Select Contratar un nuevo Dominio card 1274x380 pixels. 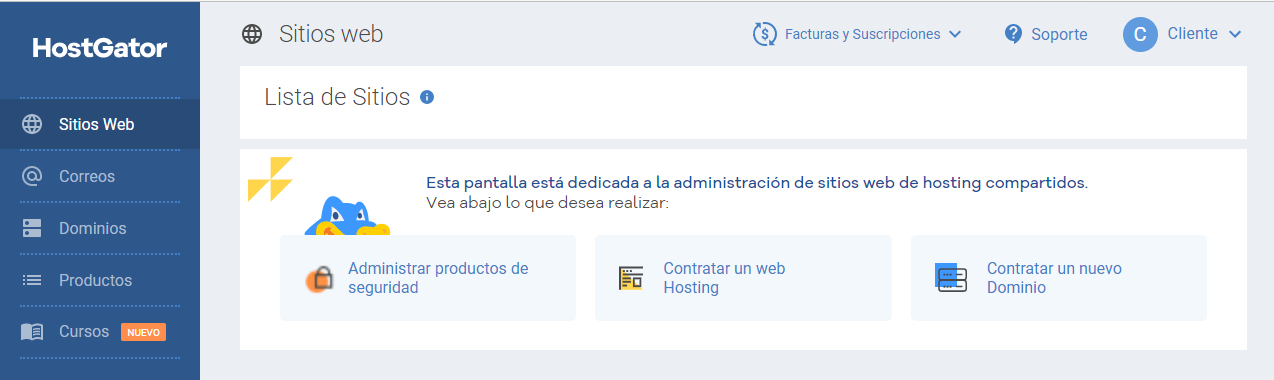click(1058, 278)
